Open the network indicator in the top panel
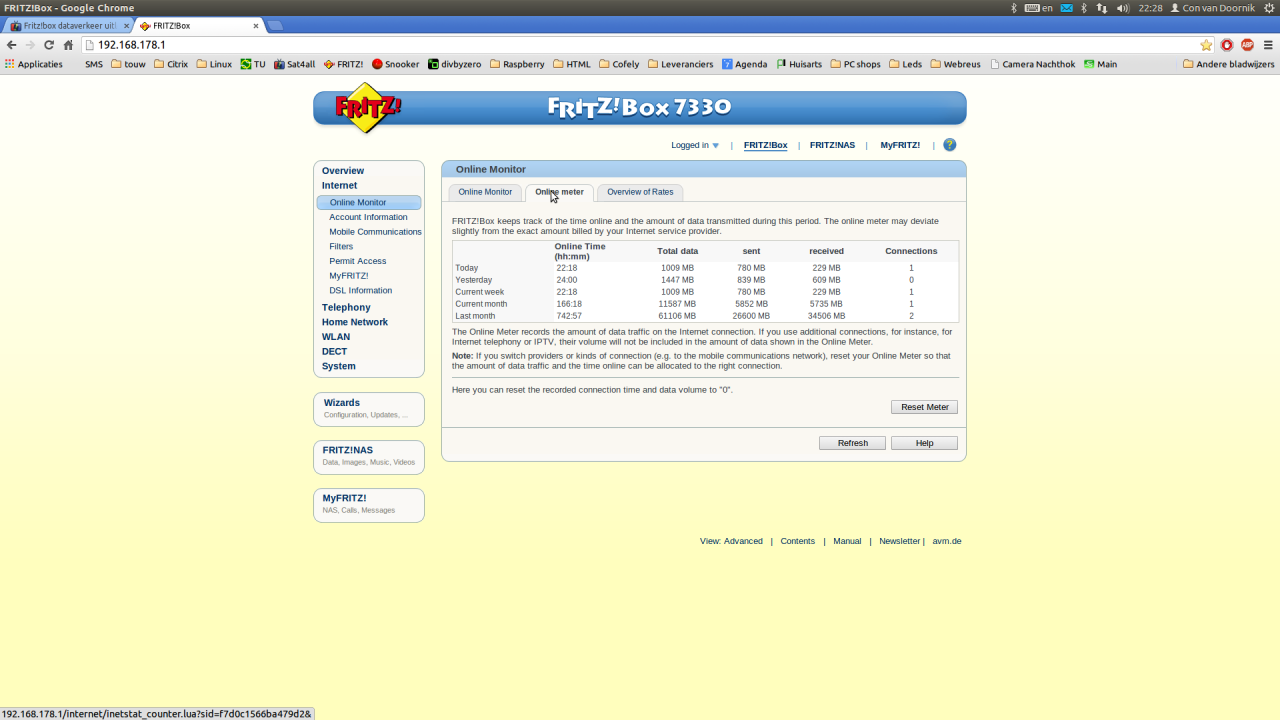 tap(1102, 8)
